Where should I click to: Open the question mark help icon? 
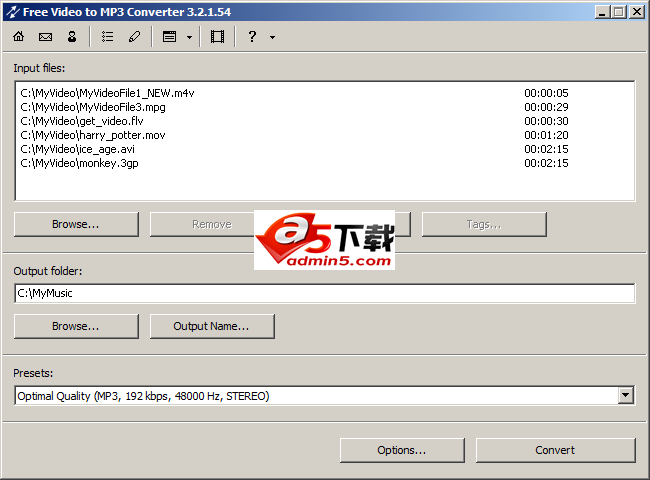click(252, 37)
